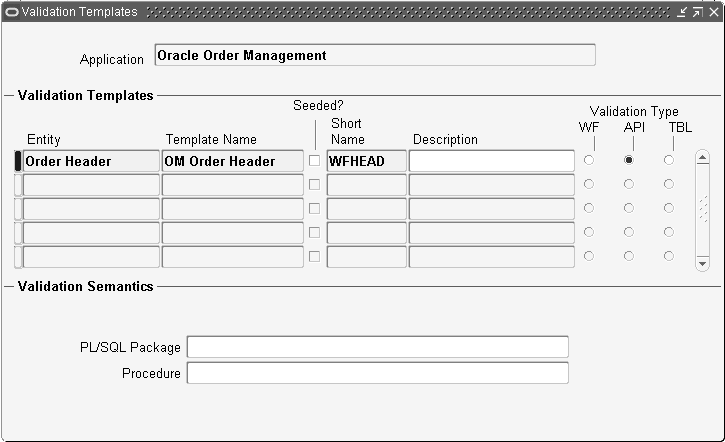Click the third row Short Name field
Viewport: 725px width, 442px height.
tap(367, 209)
